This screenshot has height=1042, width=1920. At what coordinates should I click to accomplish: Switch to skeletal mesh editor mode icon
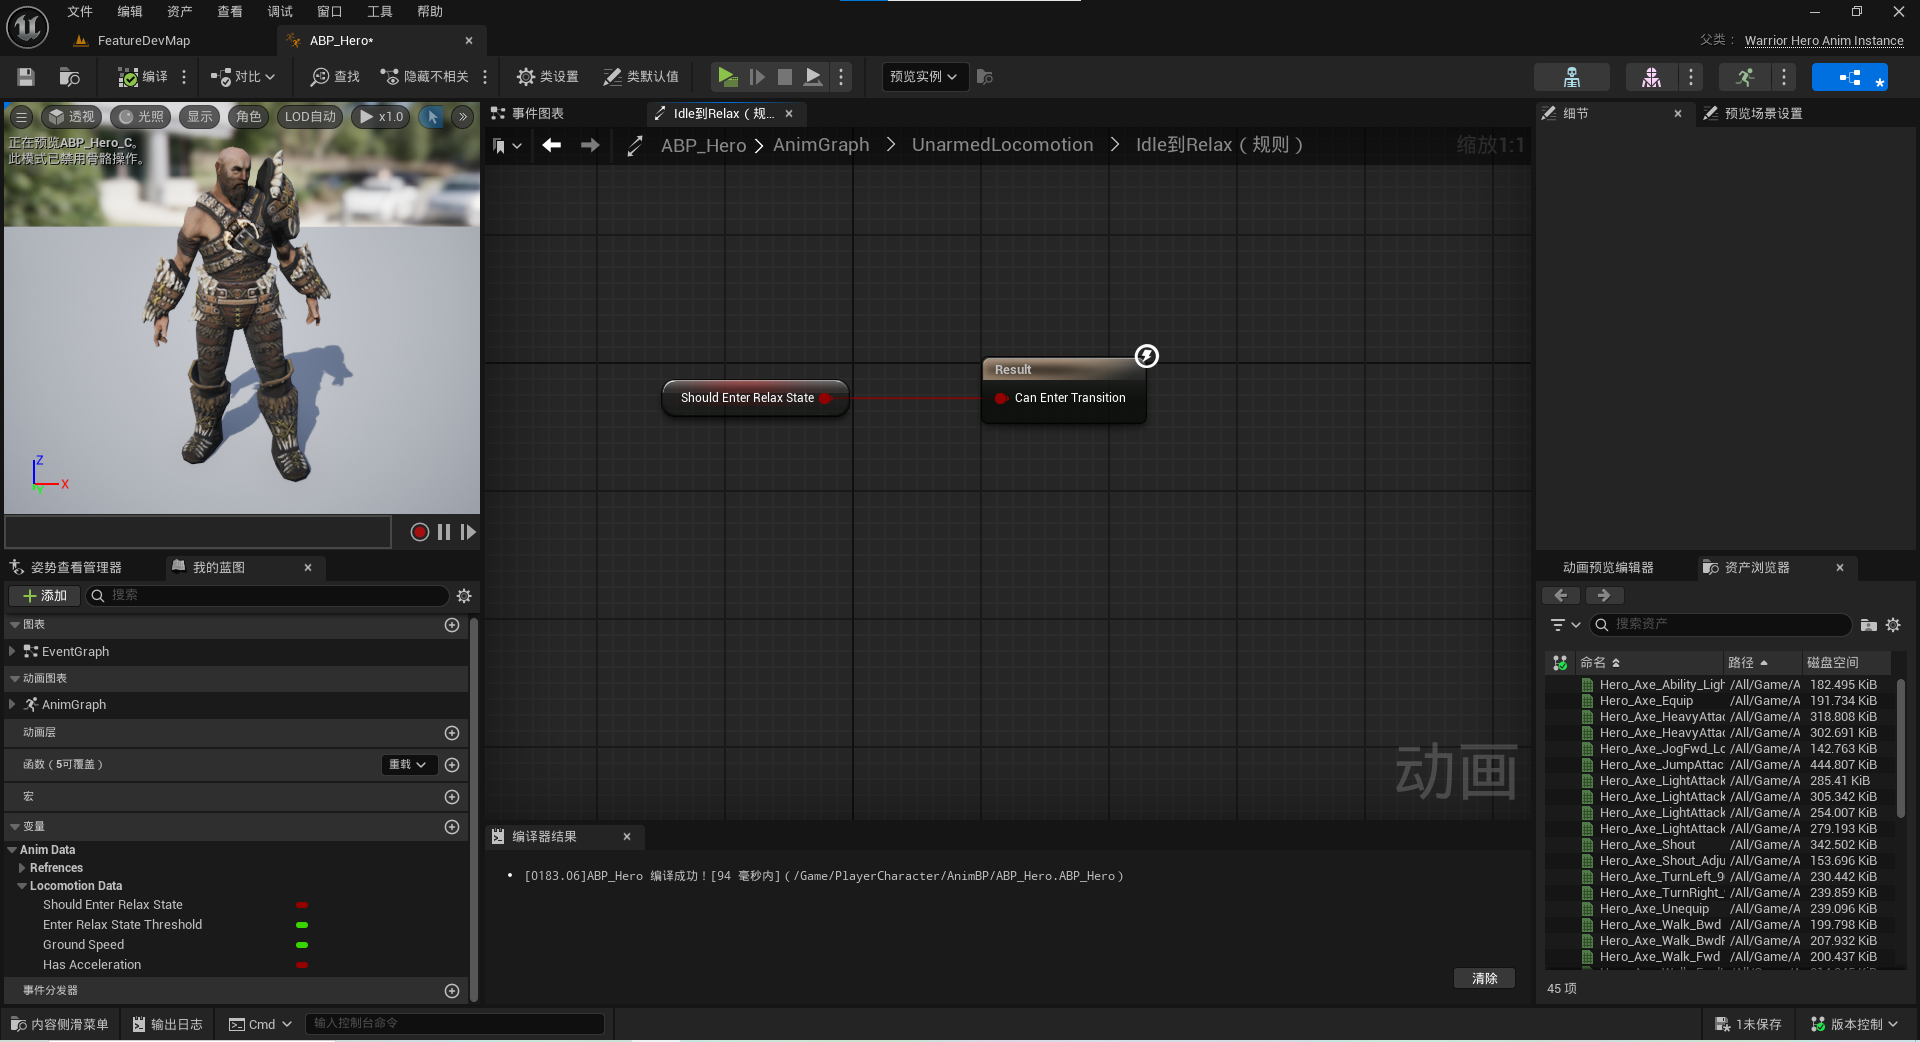point(1651,77)
